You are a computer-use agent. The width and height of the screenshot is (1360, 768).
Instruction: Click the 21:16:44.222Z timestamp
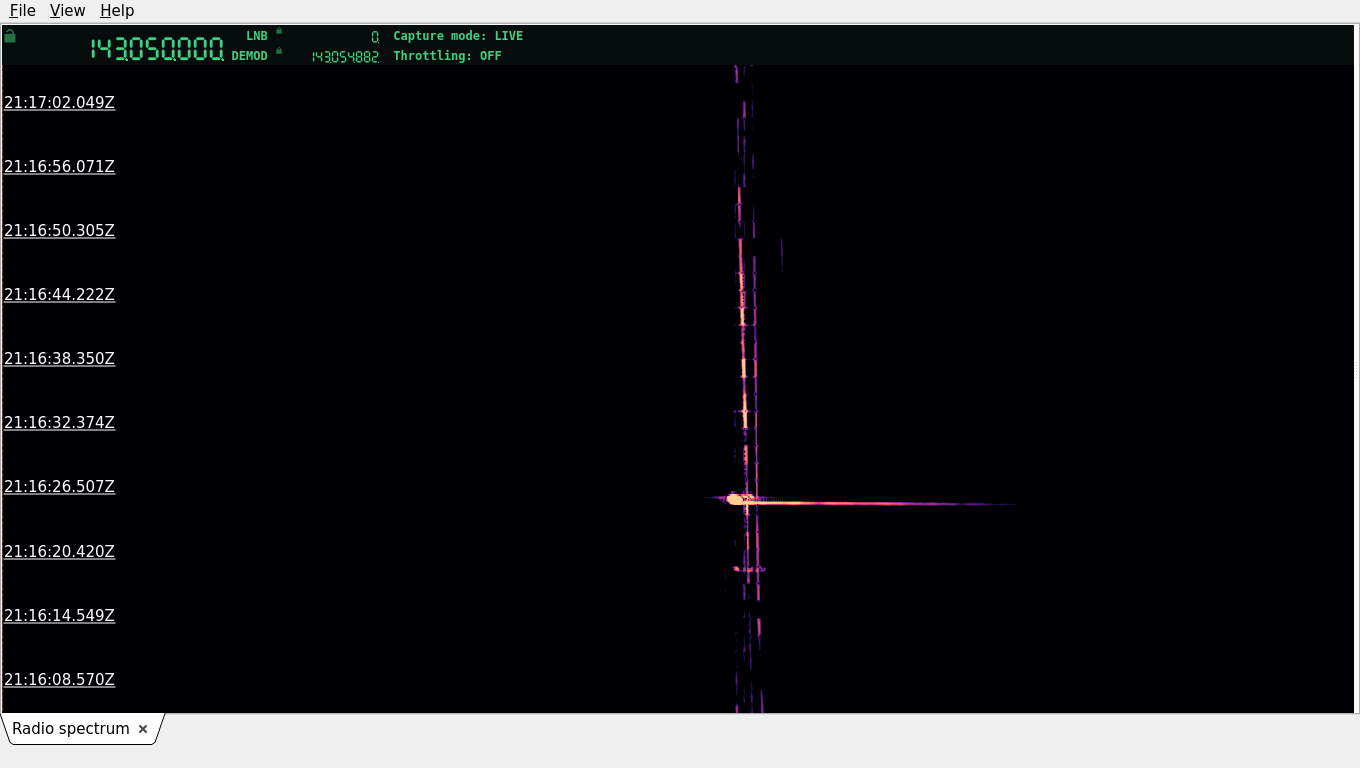[60, 294]
